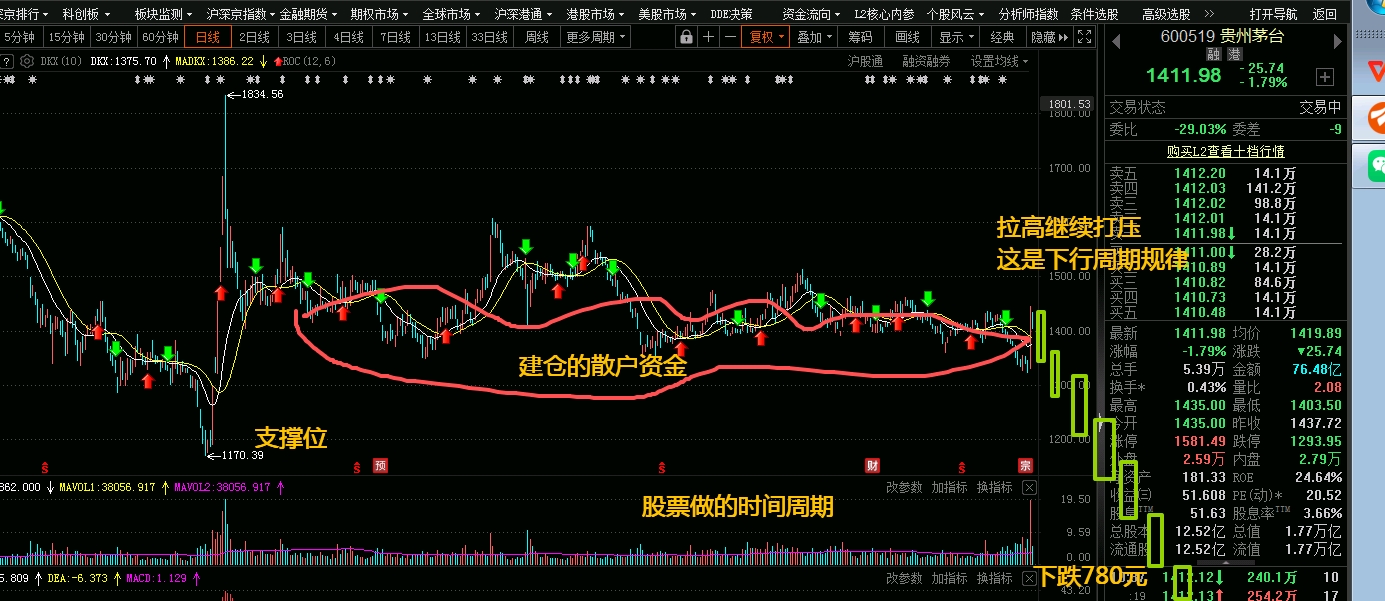The height and width of the screenshot is (601, 1385).
Task: Open 设置均线 dropdown
Action: click(x=1000, y=61)
